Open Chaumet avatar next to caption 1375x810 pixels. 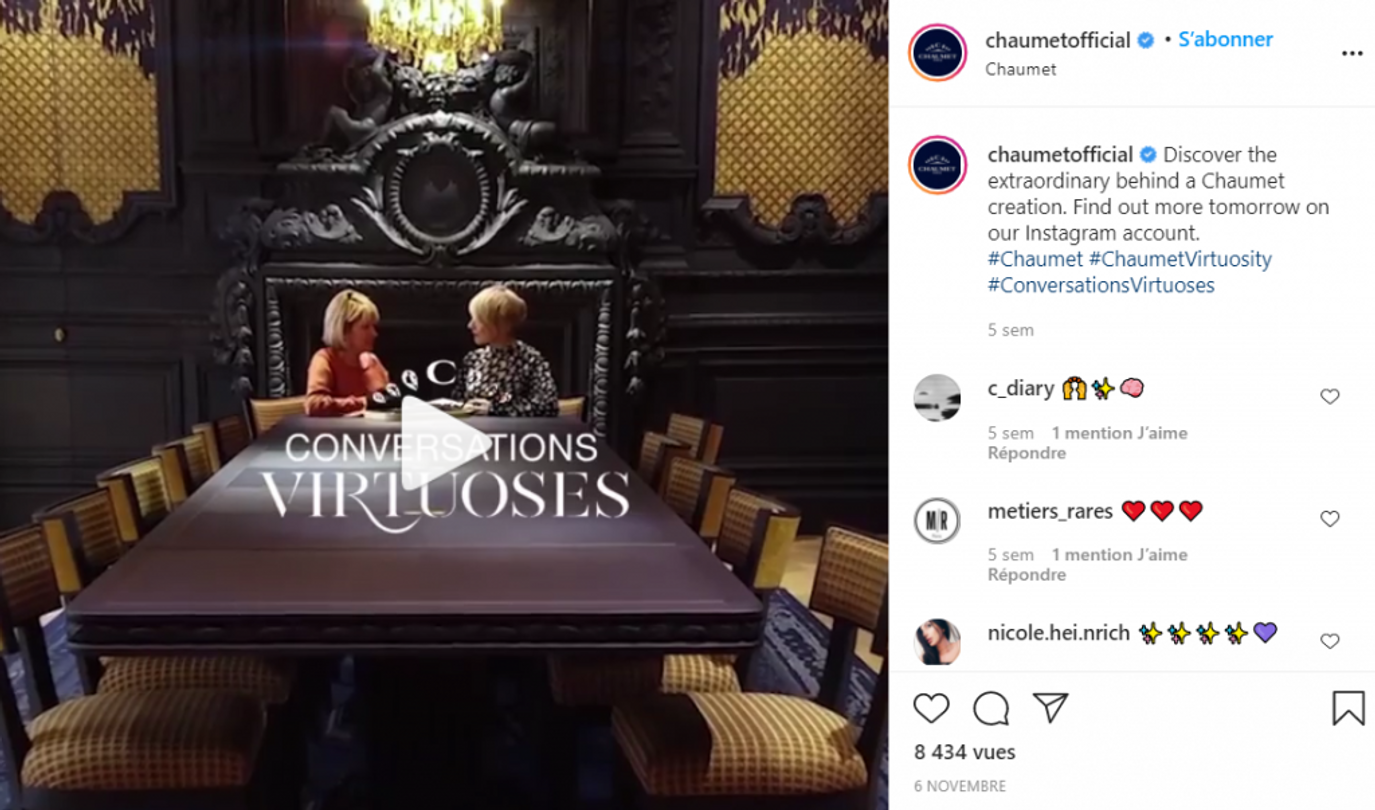click(938, 166)
